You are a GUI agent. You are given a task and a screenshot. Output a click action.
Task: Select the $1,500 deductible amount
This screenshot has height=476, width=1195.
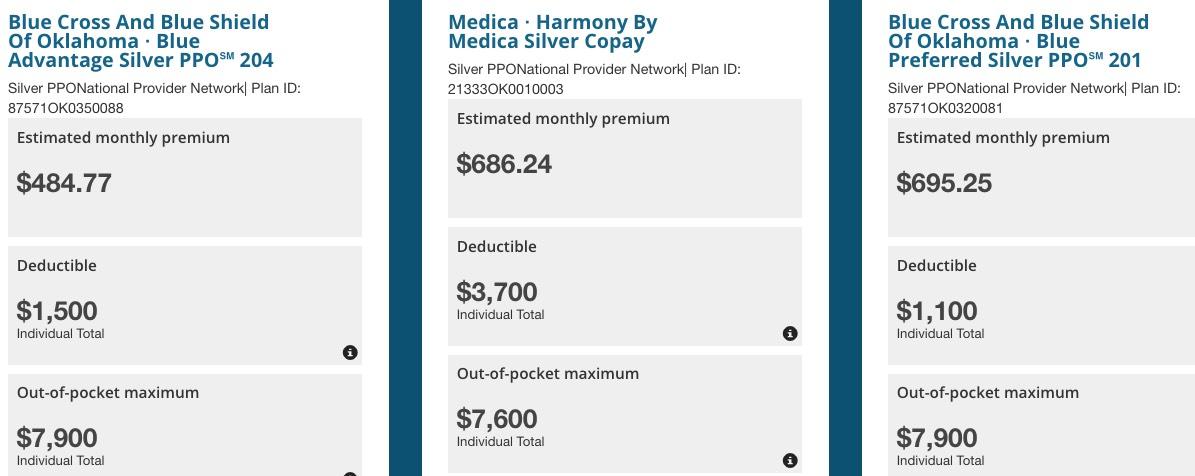coord(57,311)
